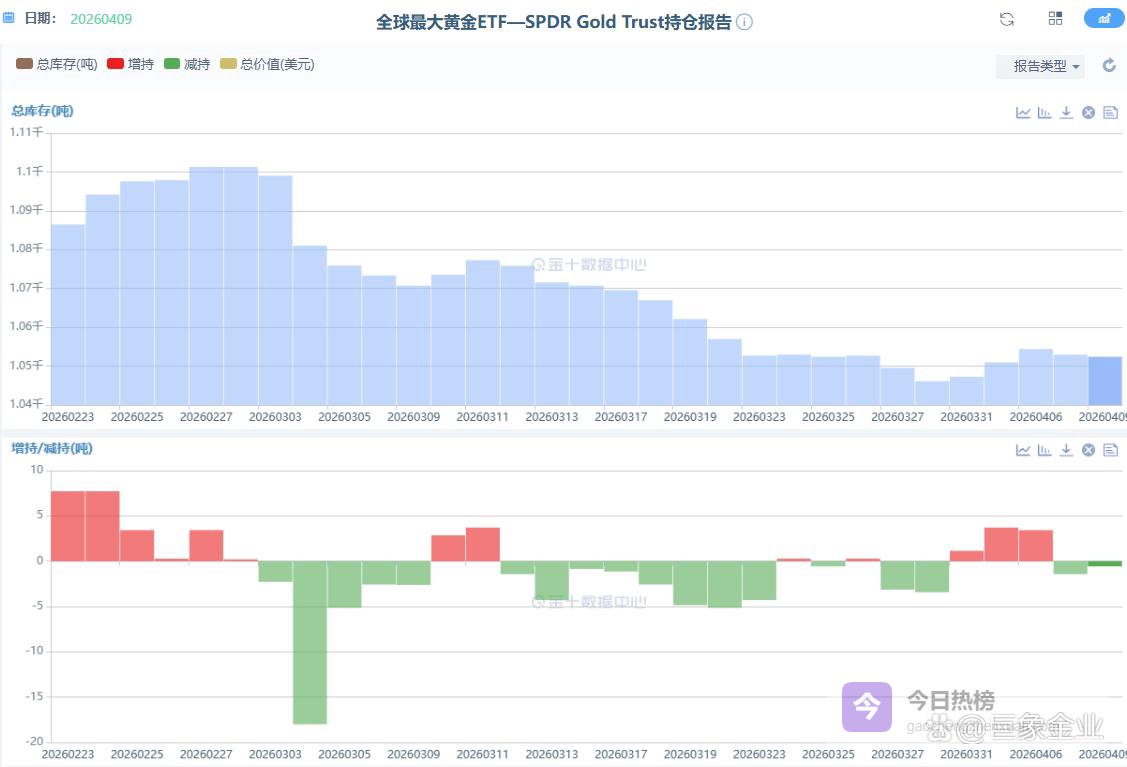Switch total inventory chart to line view
This screenshot has height=767, width=1127.
tap(1023, 112)
